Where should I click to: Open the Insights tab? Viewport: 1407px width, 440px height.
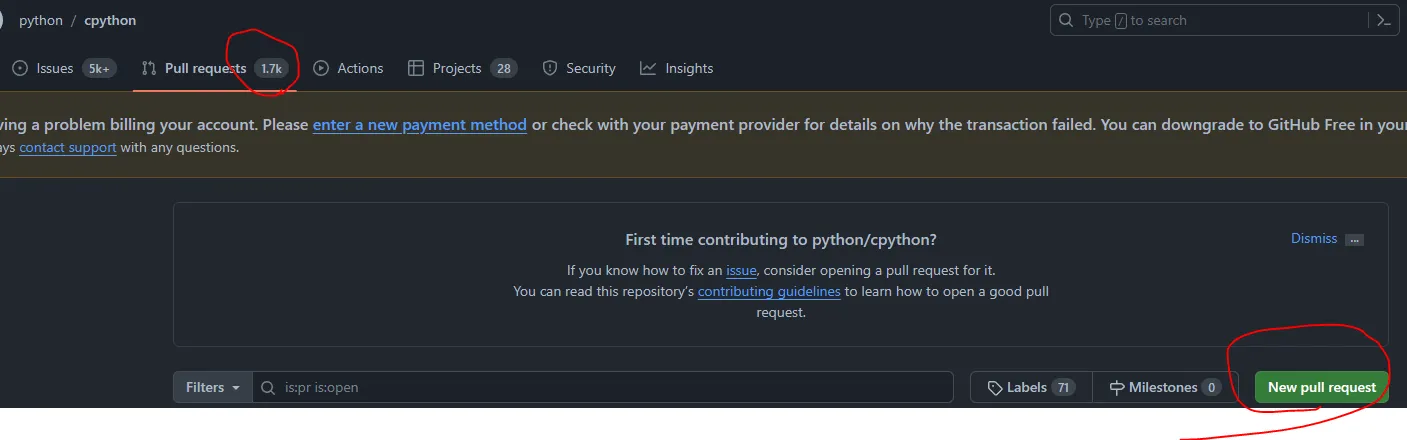pyautogui.click(x=689, y=68)
